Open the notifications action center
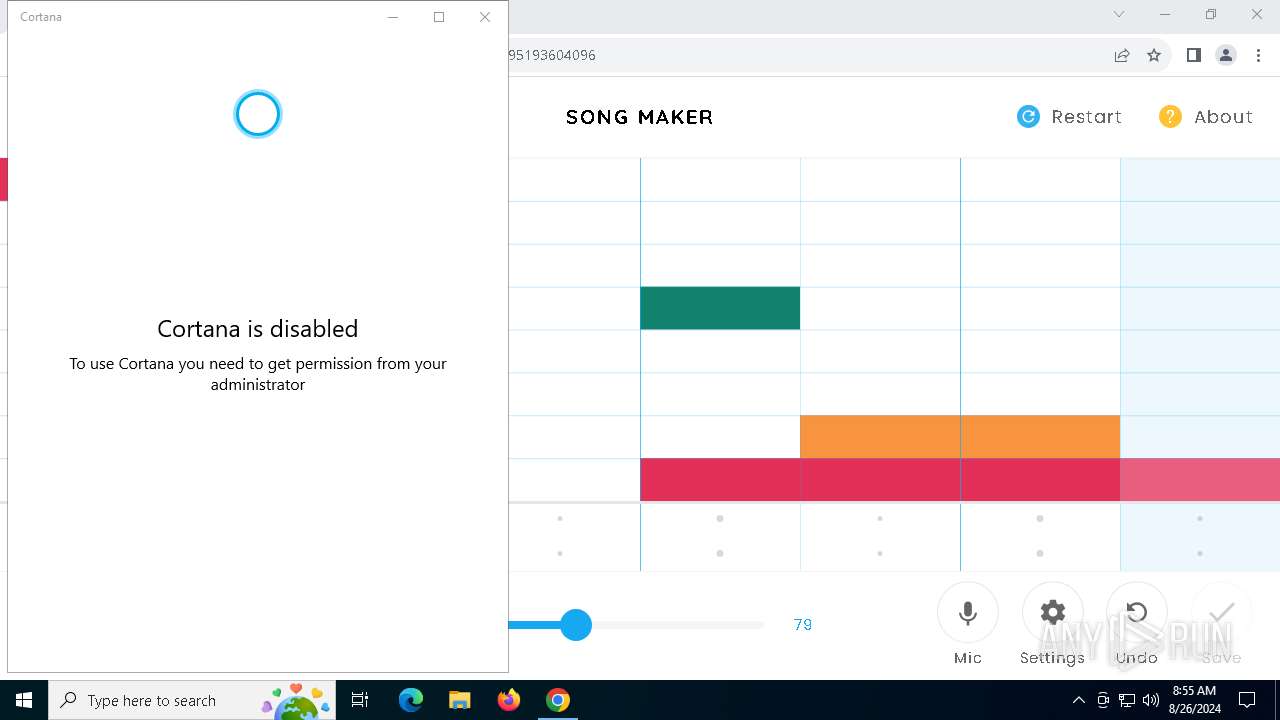Viewport: 1280px width, 720px height. [x=1247, y=700]
